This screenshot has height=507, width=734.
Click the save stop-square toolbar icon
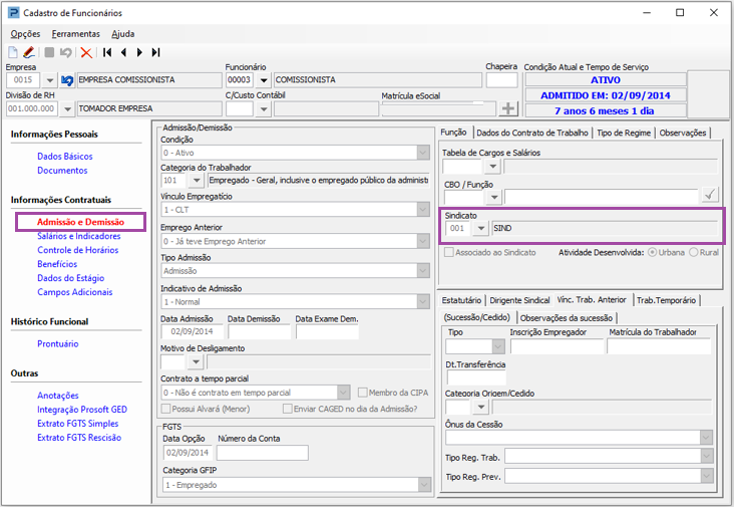point(49,52)
